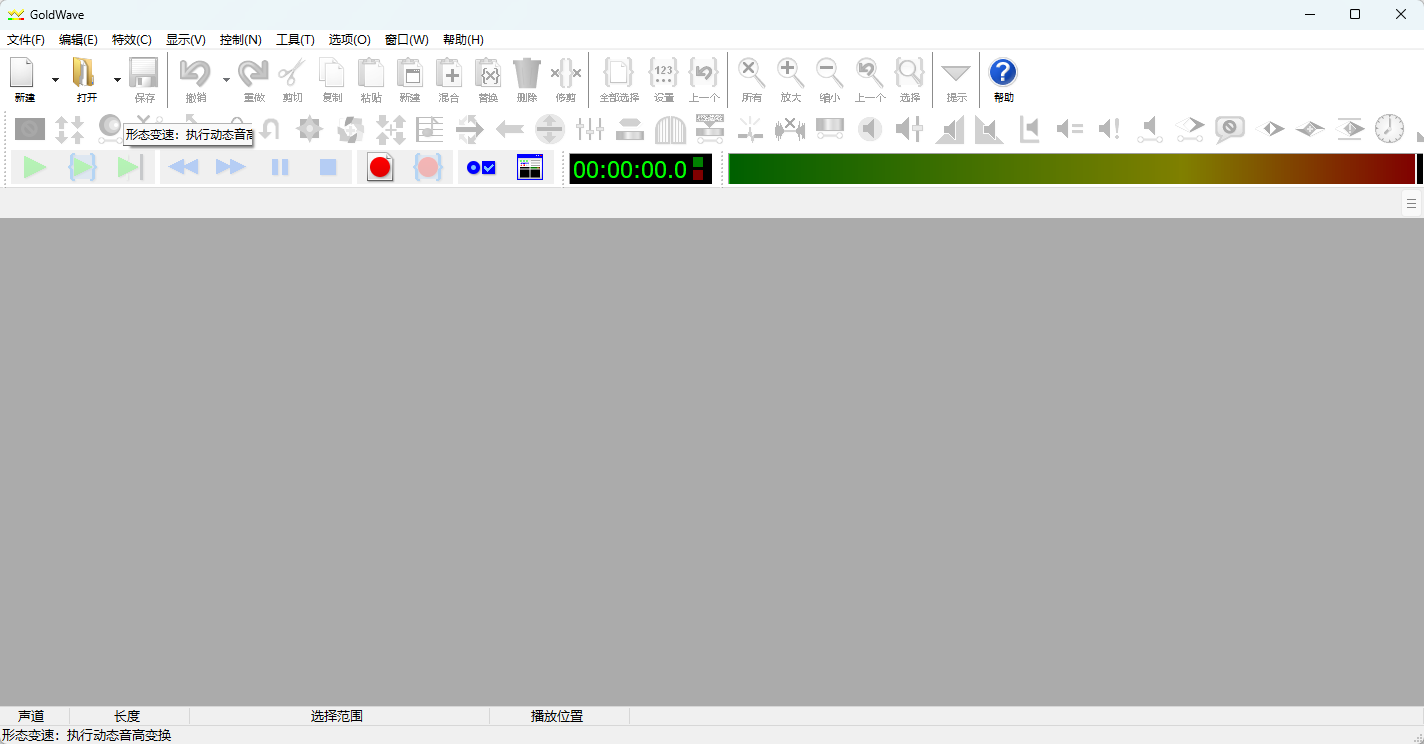The image size is (1424, 744).
Task: Click the green-to-red level meter bar
Action: [1072, 169]
